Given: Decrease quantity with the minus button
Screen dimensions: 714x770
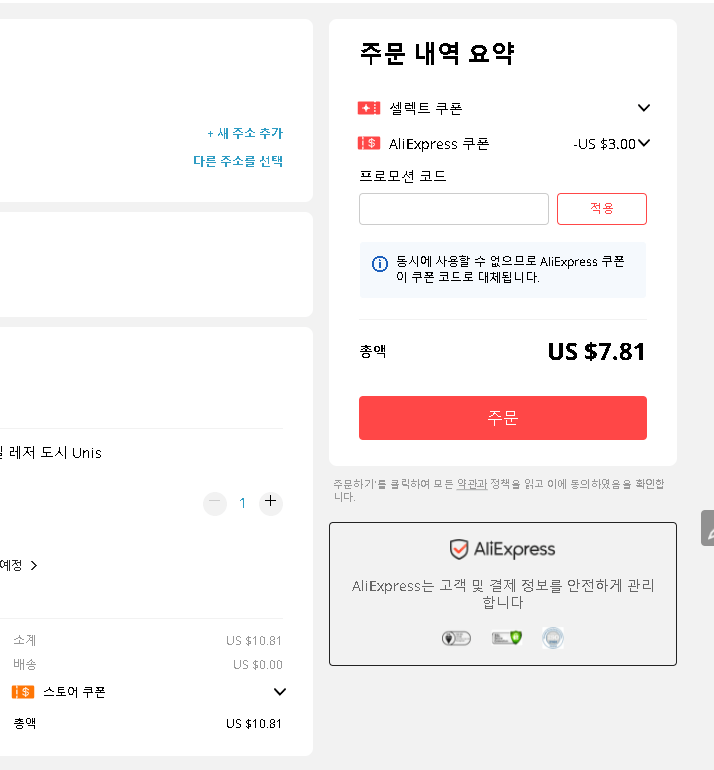Looking at the screenshot, I should (215, 502).
